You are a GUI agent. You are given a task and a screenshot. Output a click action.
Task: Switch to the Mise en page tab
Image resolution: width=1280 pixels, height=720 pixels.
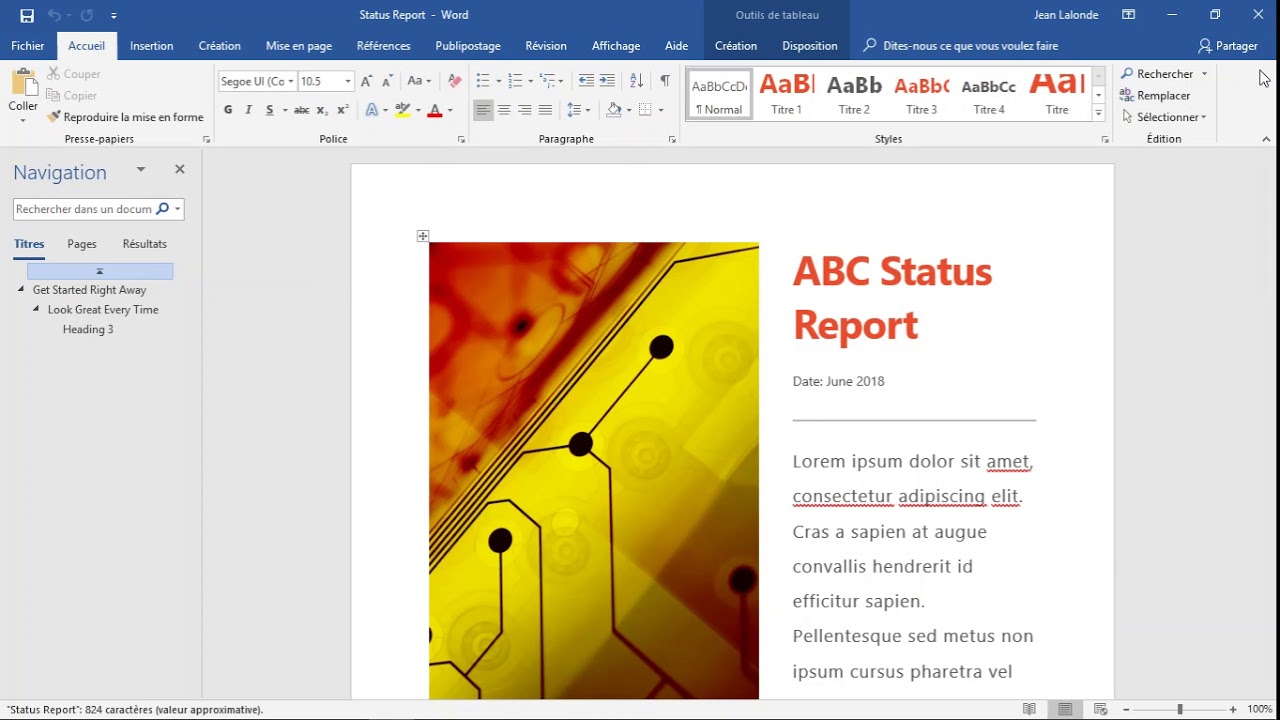click(299, 46)
